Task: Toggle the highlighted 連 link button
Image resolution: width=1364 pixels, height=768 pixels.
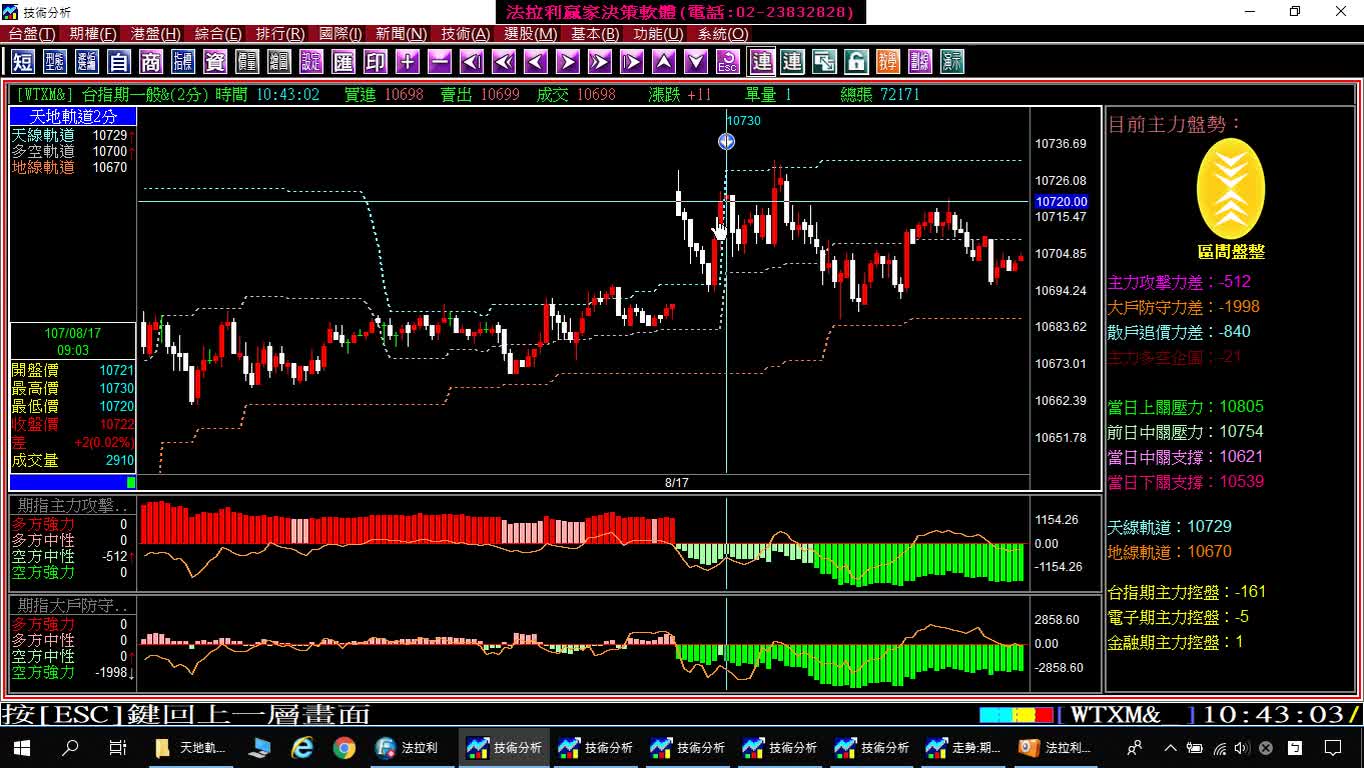Action: pos(762,62)
